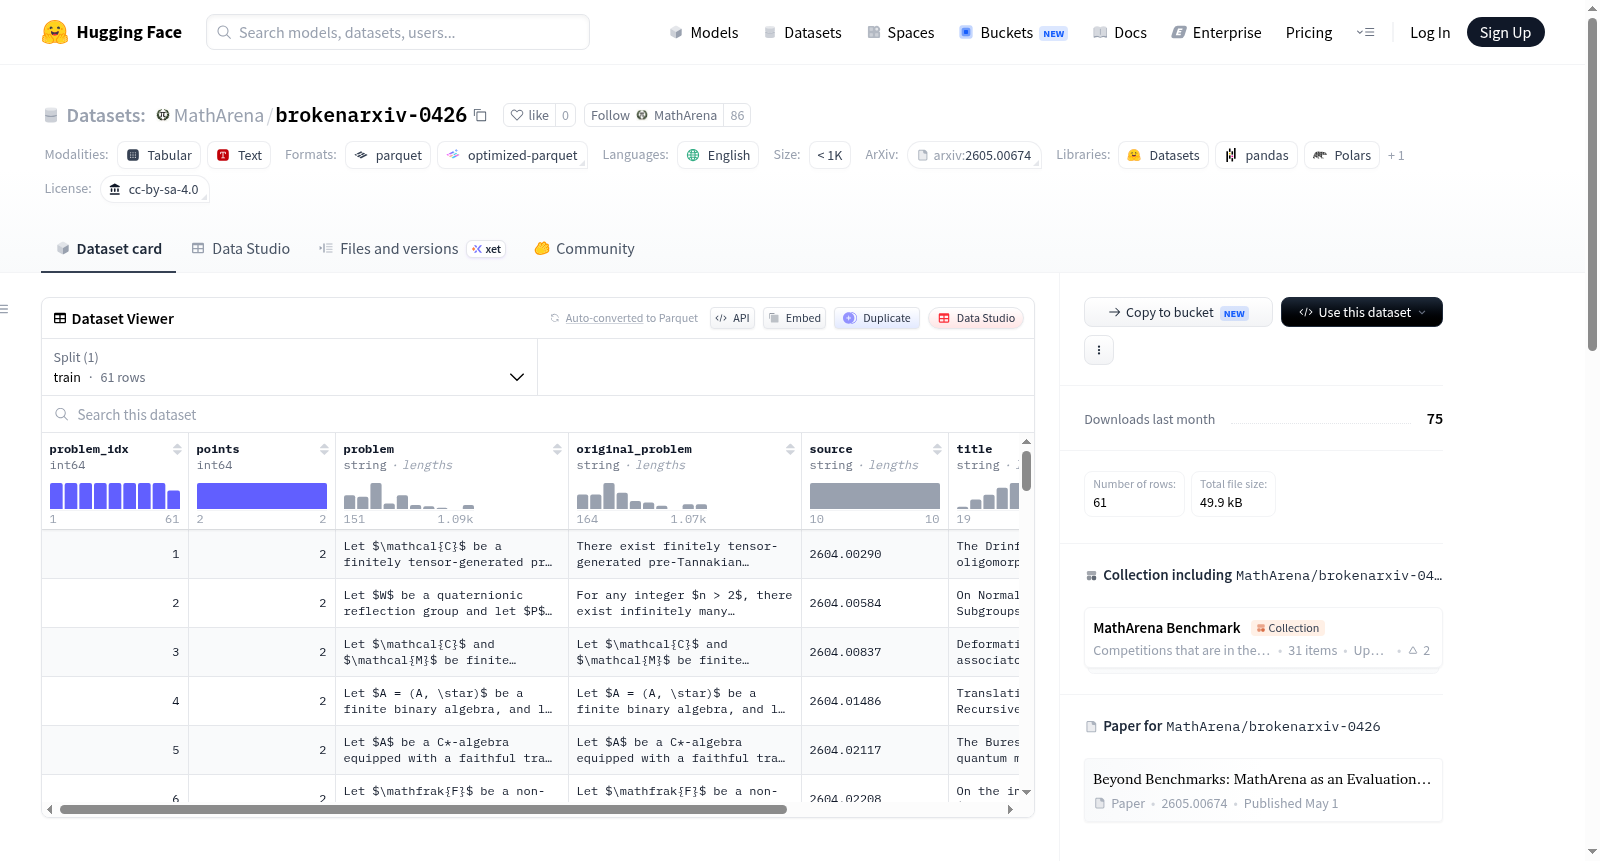The width and height of the screenshot is (1600, 861).
Task: Select the Tabular modality tag
Action: coord(159,155)
